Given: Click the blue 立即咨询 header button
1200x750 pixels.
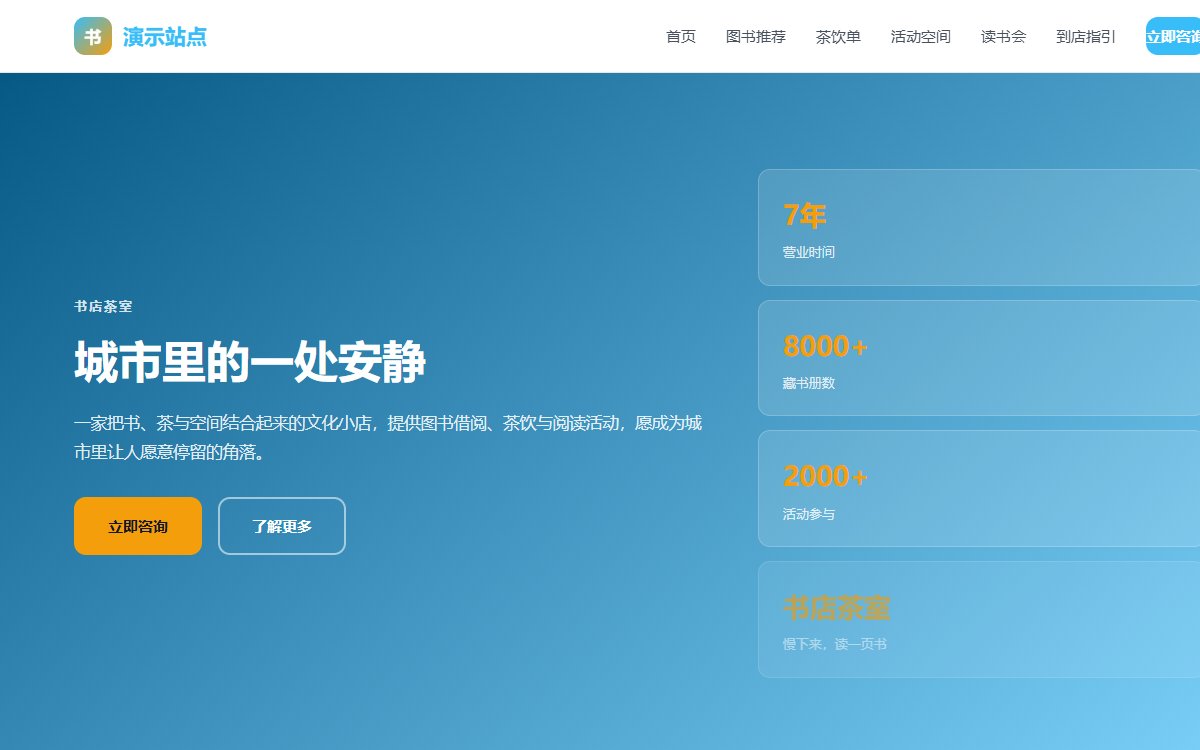Looking at the screenshot, I should [x=1173, y=36].
